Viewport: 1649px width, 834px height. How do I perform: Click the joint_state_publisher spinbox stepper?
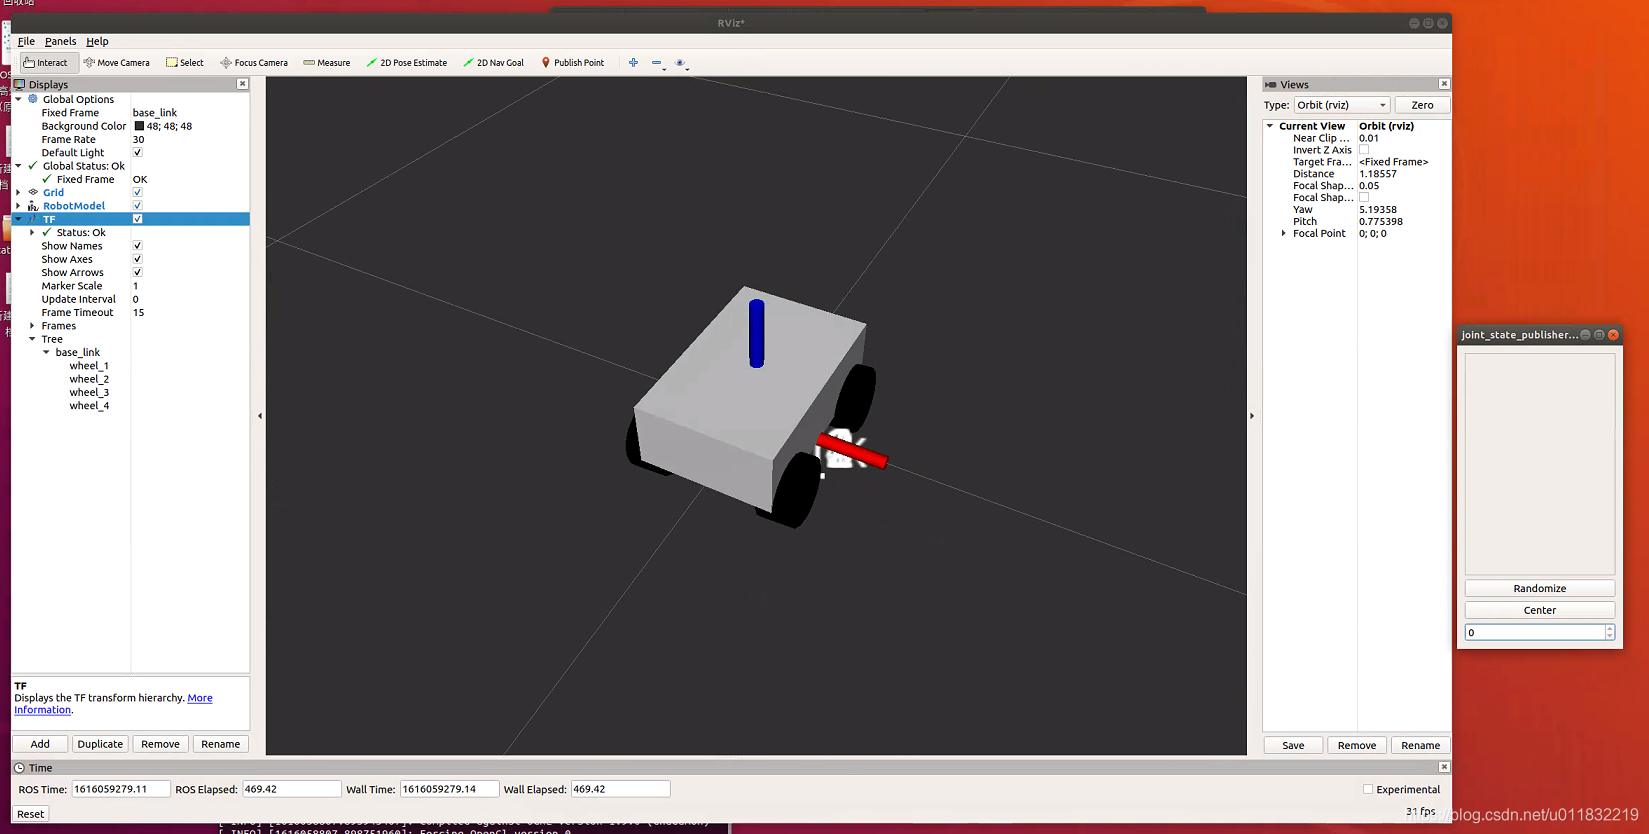coord(1609,632)
